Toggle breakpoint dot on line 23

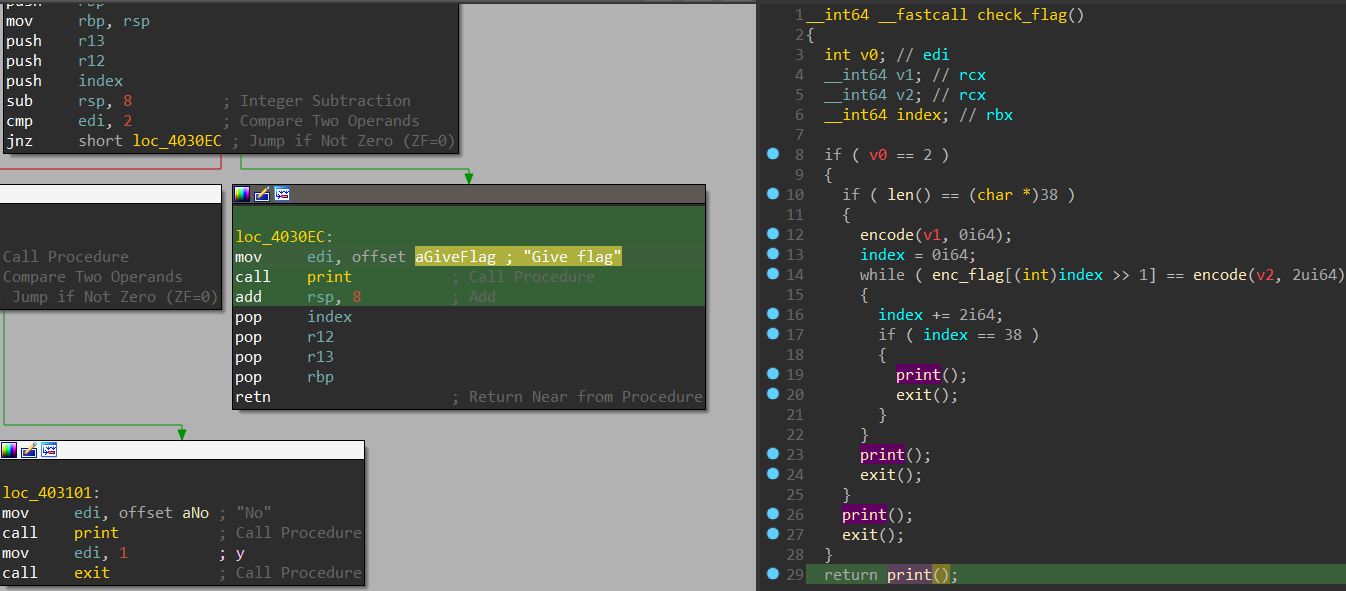(772, 454)
